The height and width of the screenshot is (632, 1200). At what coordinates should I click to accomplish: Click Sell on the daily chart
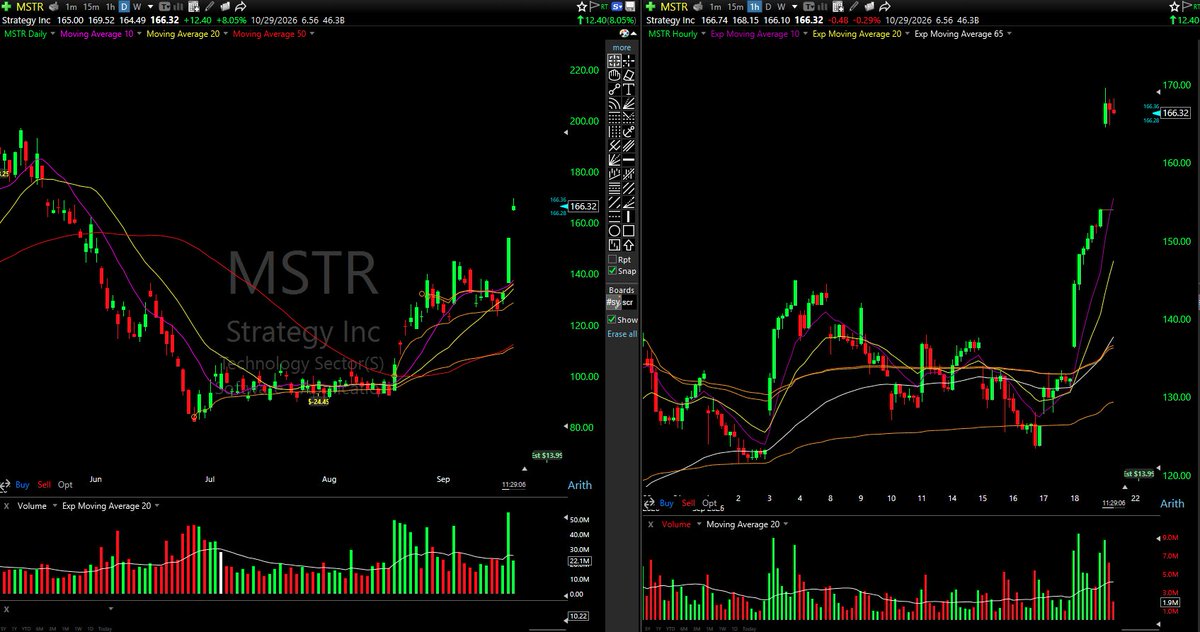coord(44,485)
